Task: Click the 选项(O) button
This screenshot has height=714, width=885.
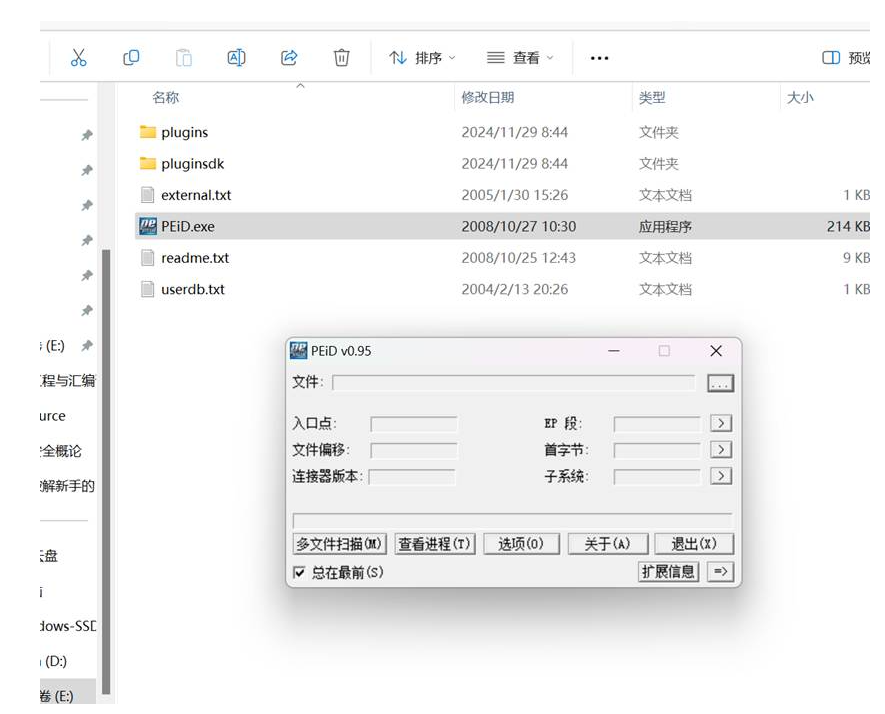Action: tap(521, 544)
